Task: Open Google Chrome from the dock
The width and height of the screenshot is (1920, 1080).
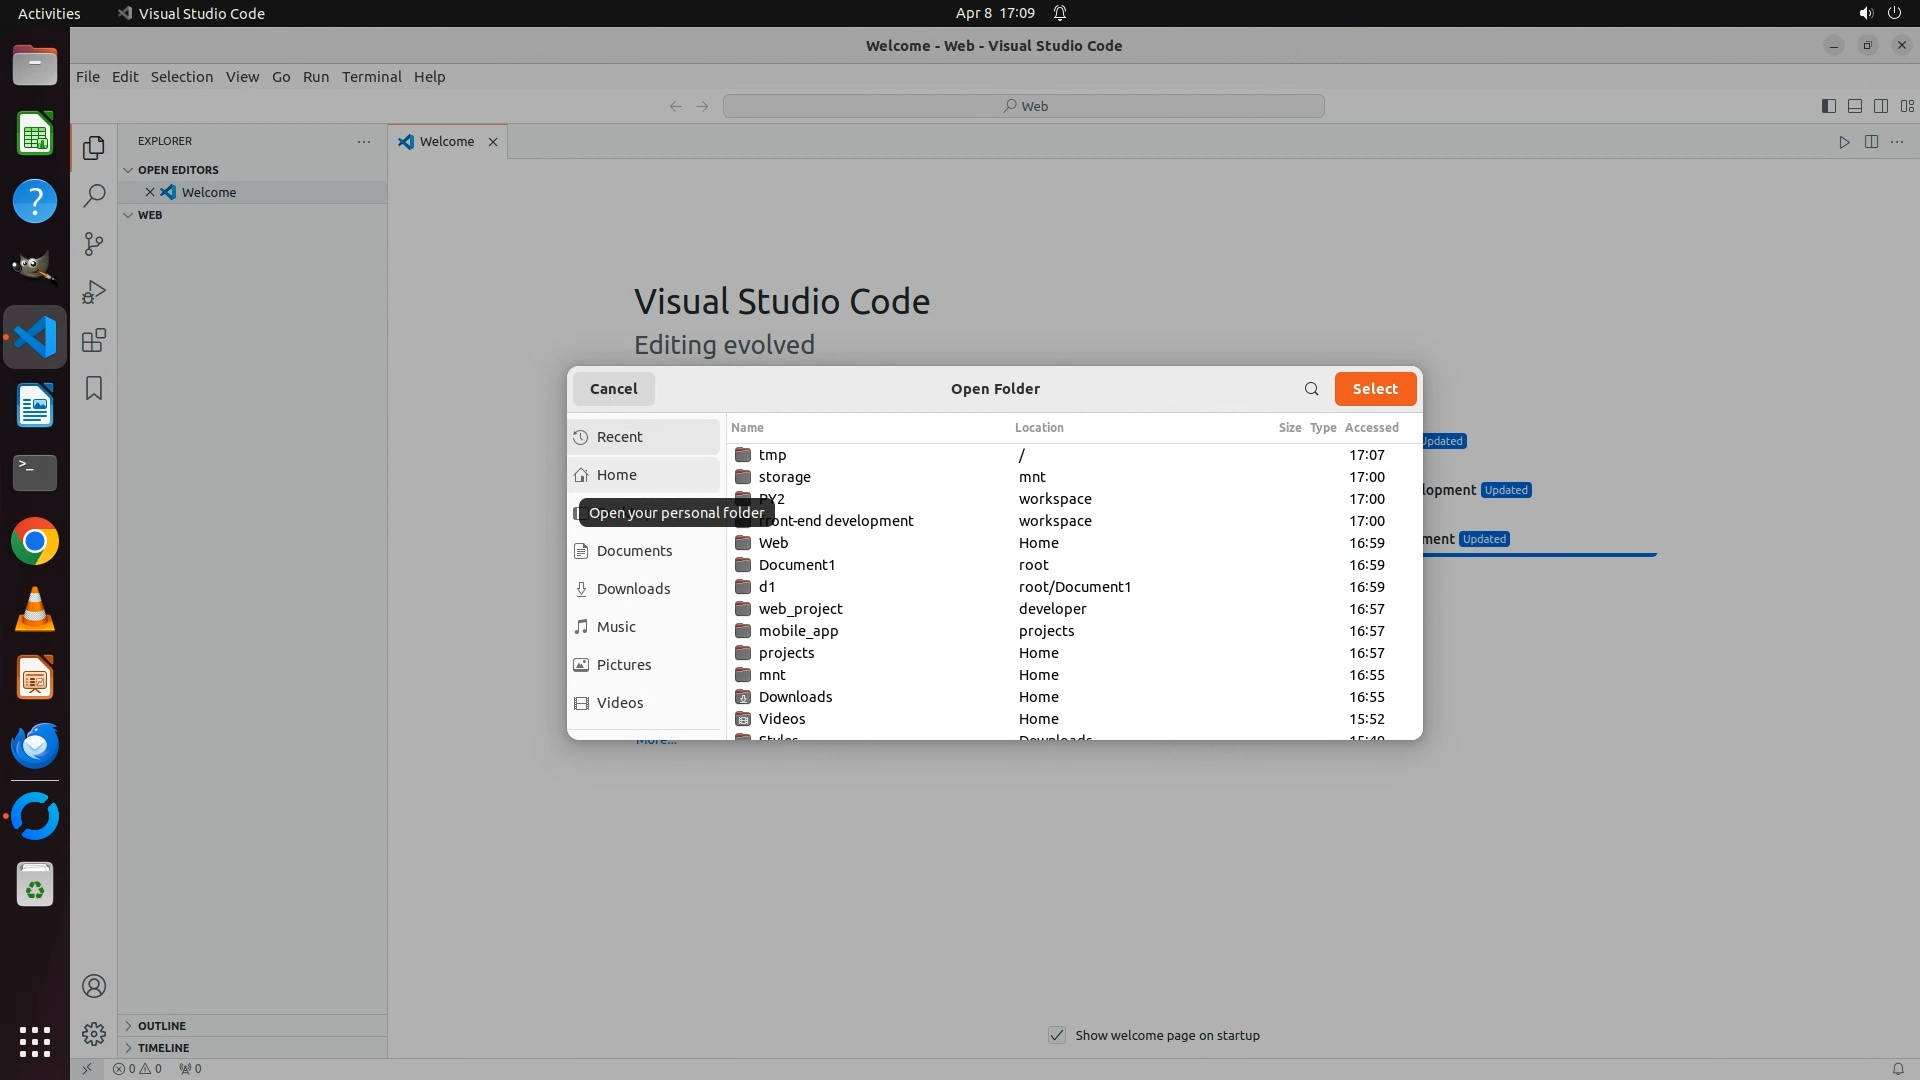Action: coord(35,542)
